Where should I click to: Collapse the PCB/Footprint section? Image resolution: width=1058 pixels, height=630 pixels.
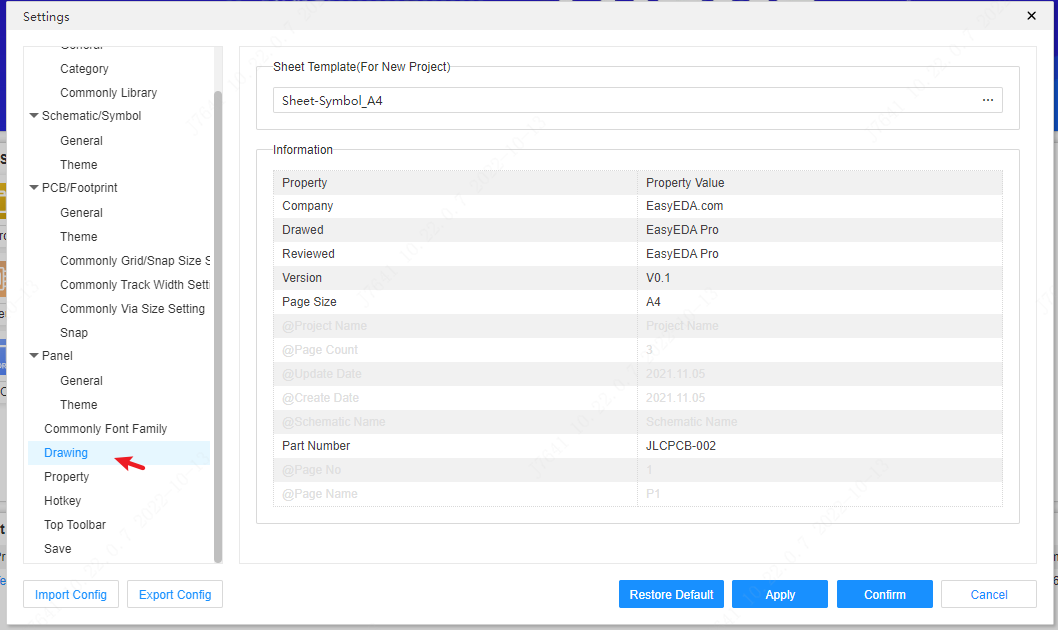pos(33,187)
